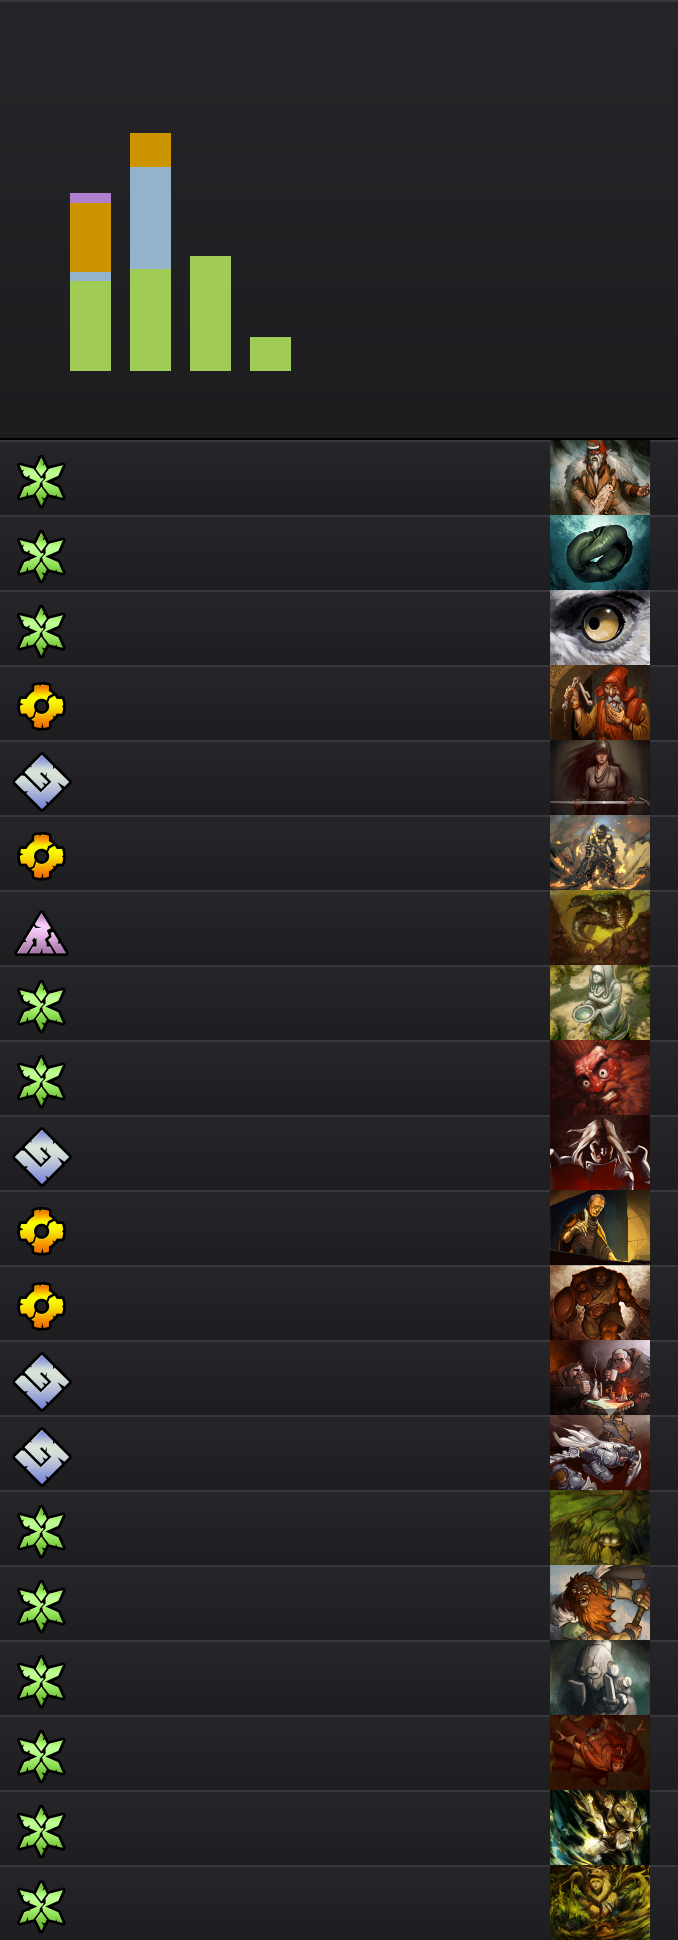Open the armored figure in explosion card
Screen dimensions: 678x1940
[600, 853]
